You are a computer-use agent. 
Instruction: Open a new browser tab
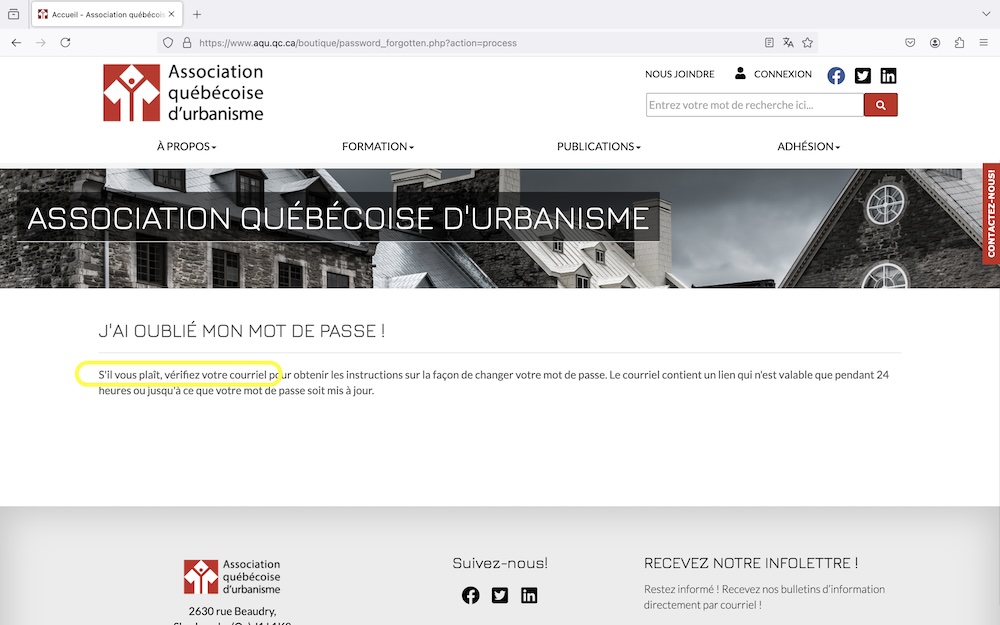[197, 14]
